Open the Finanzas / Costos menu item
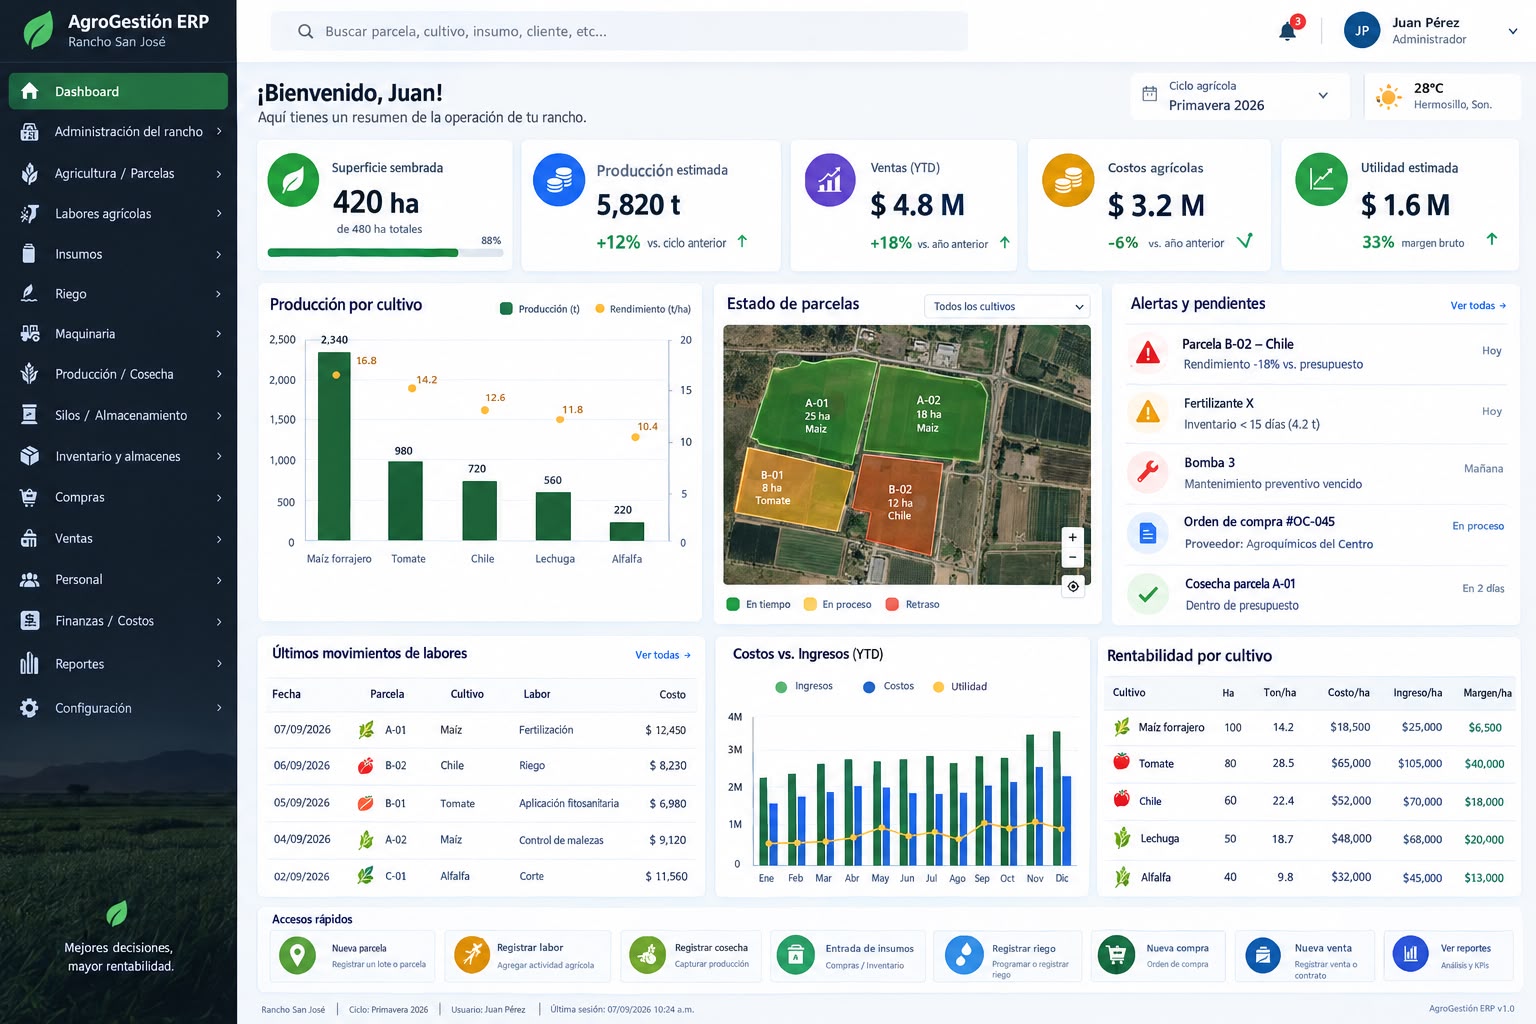This screenshot has height=1024, width=1536. click(118, 621)
